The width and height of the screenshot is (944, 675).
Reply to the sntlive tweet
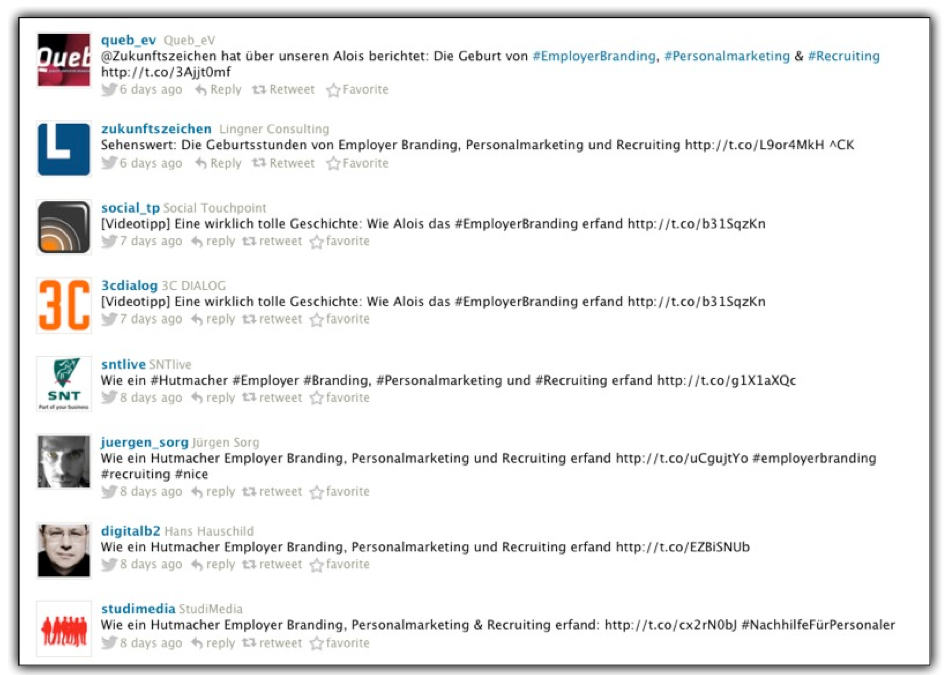[x=213, y=398]
